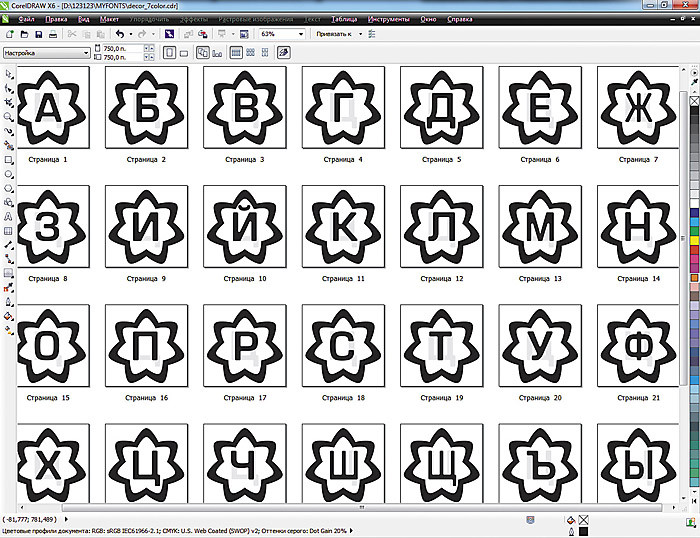Select the Outline Pen tool
Image resolution: width=700 pixels, height=538 pixels.
pyautogui.click(x=8, y=302)
